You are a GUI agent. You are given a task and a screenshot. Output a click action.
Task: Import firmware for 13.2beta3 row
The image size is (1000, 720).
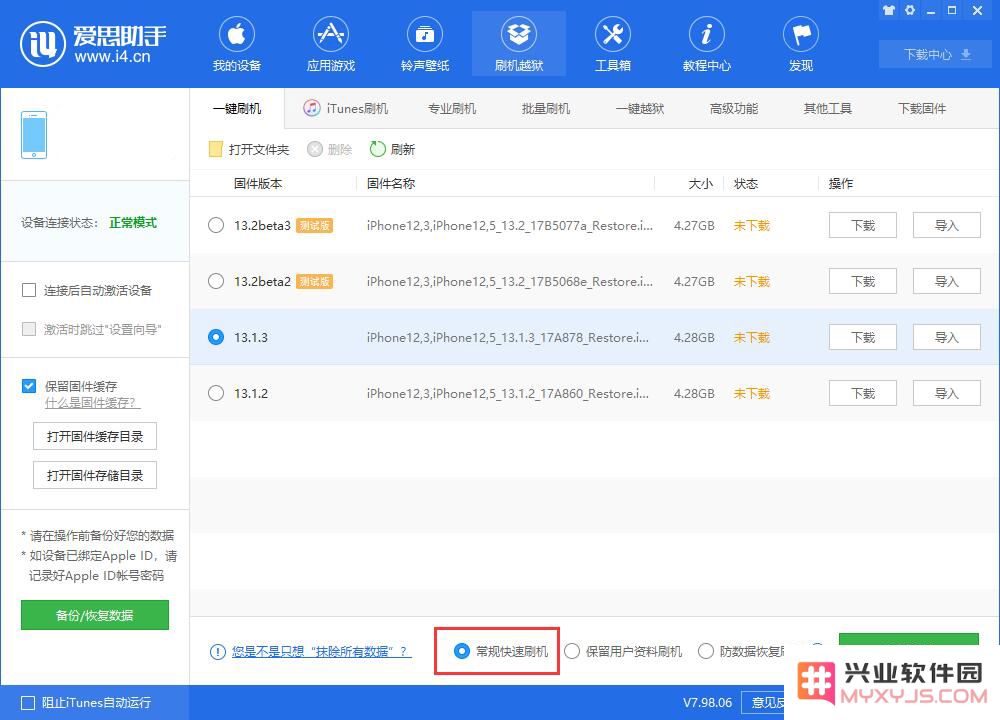(946, 225)
